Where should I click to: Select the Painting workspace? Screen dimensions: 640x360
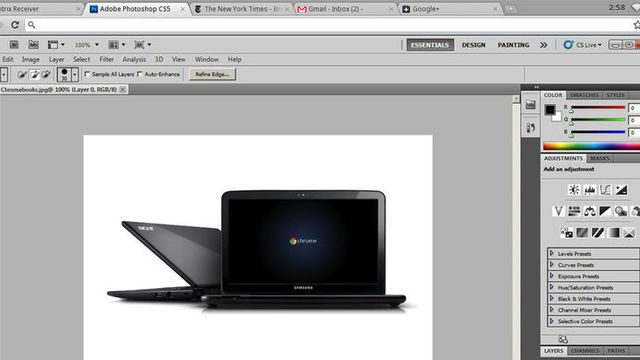point(513,45)
